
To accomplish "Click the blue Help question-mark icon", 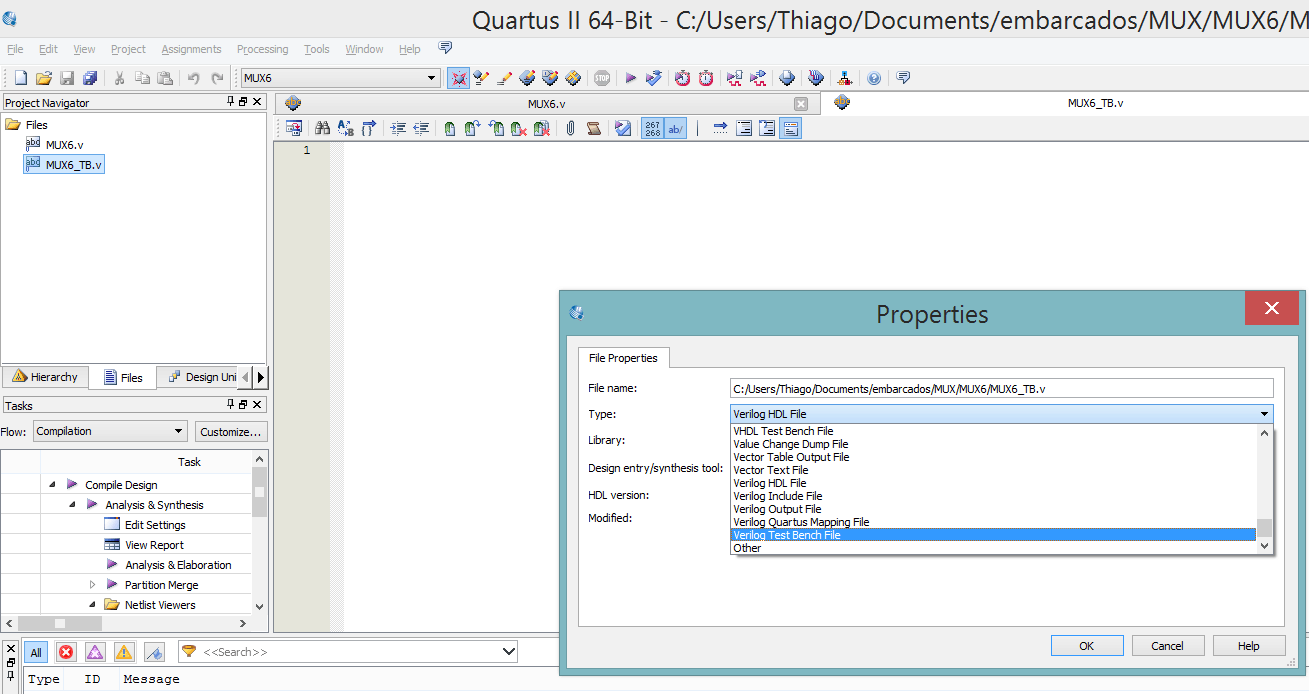I will [874, 78].
